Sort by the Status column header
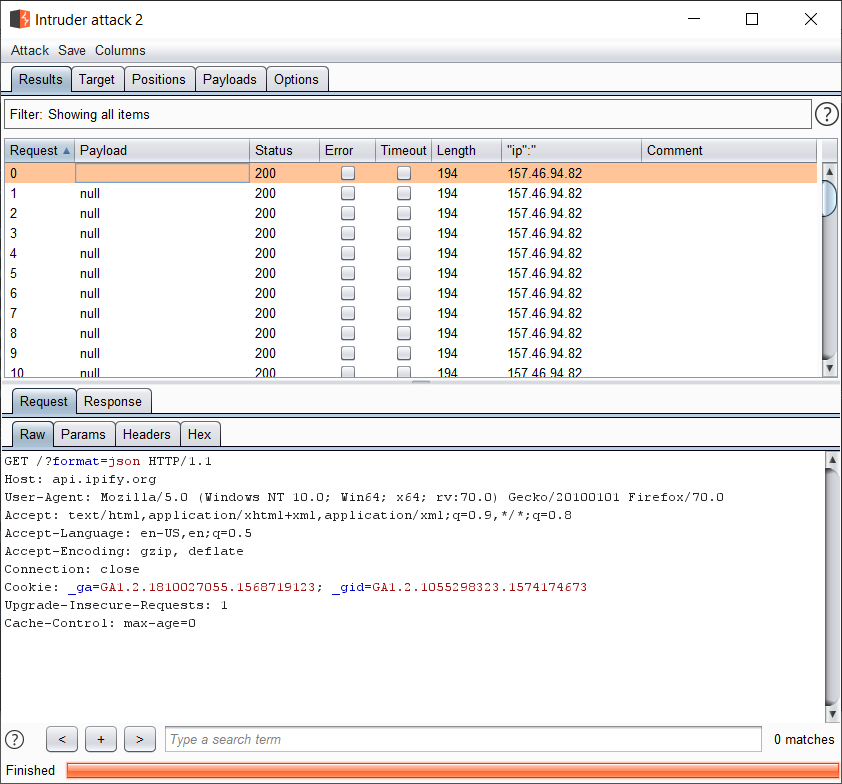 [284, 150]
